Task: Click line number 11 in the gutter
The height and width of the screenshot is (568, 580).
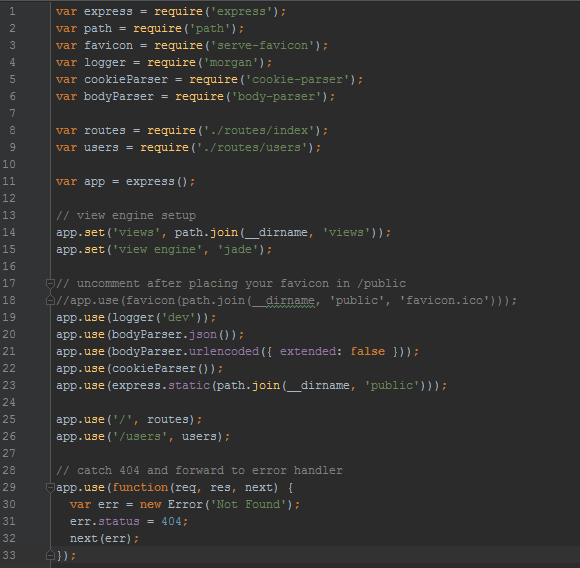Action: pyautogui.click(x=9, y=182)
